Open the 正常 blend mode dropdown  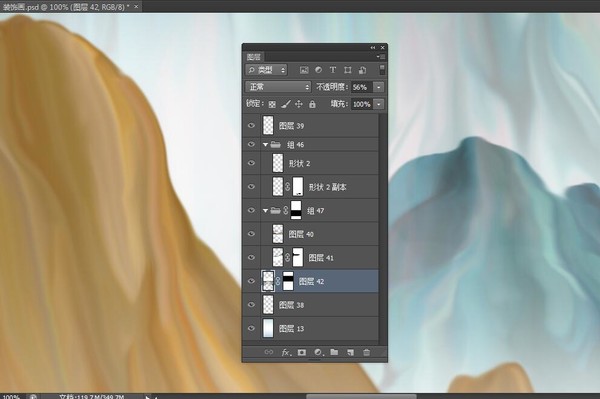point(278,87)
